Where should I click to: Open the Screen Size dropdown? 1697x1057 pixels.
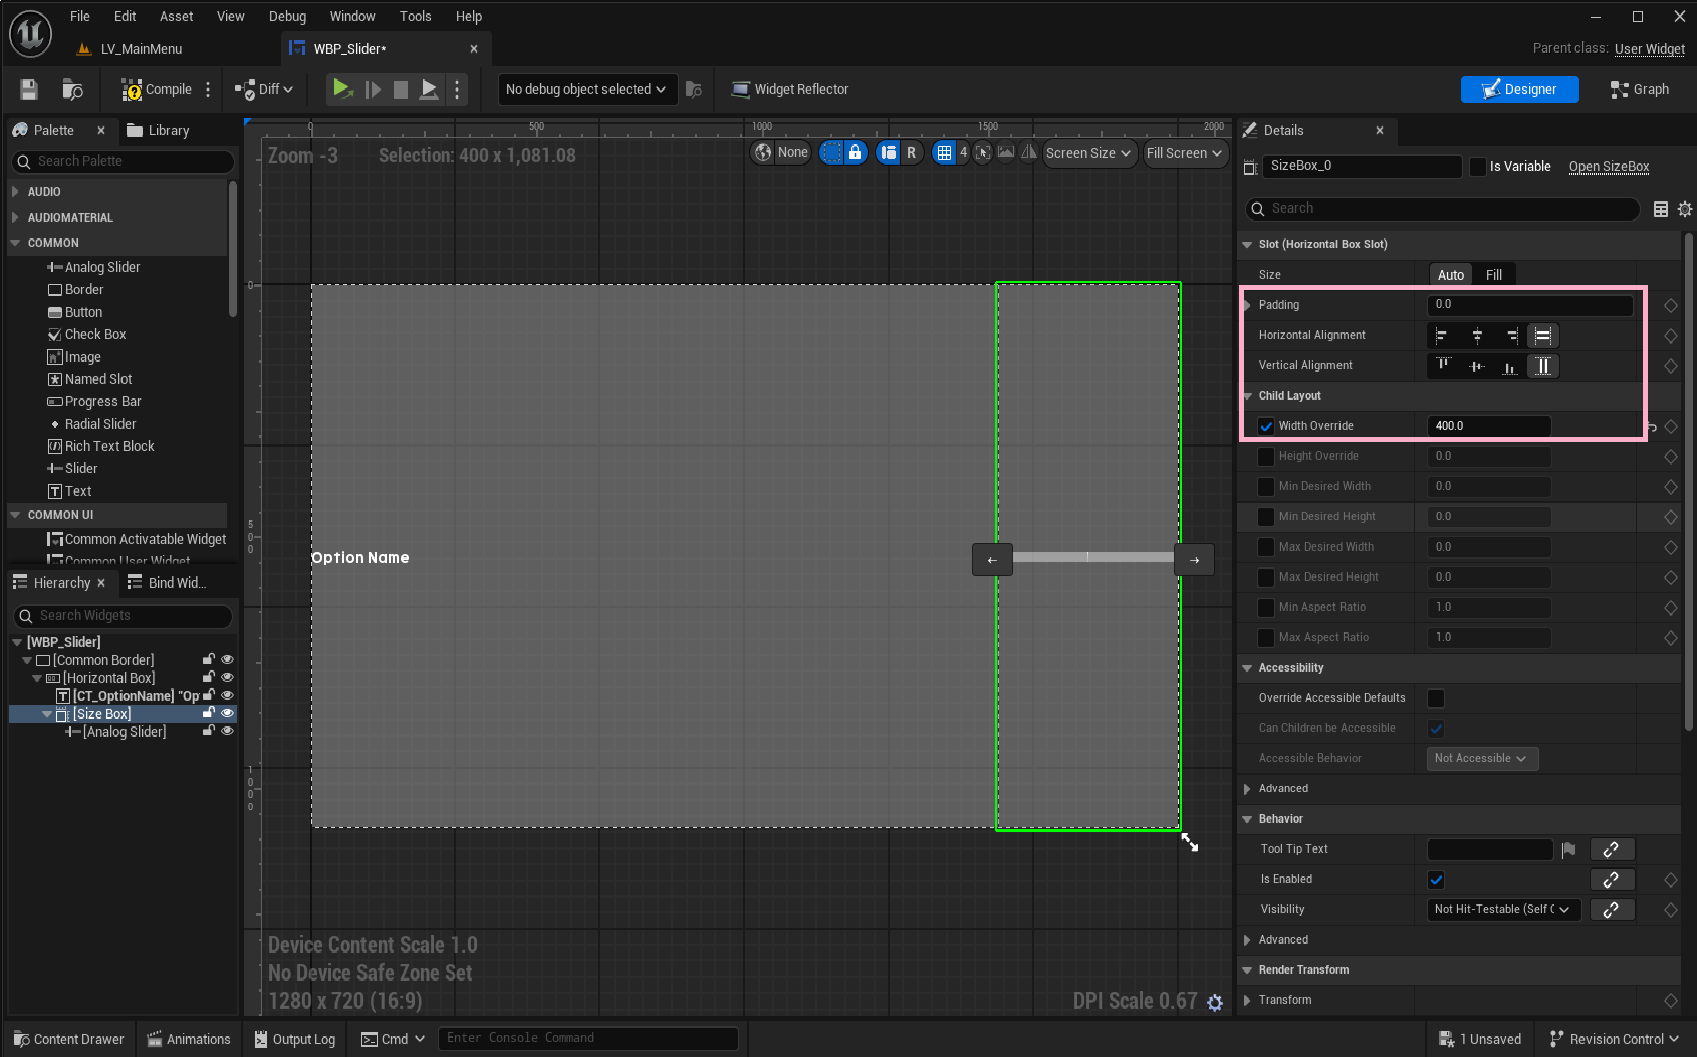click(1089, 153)
